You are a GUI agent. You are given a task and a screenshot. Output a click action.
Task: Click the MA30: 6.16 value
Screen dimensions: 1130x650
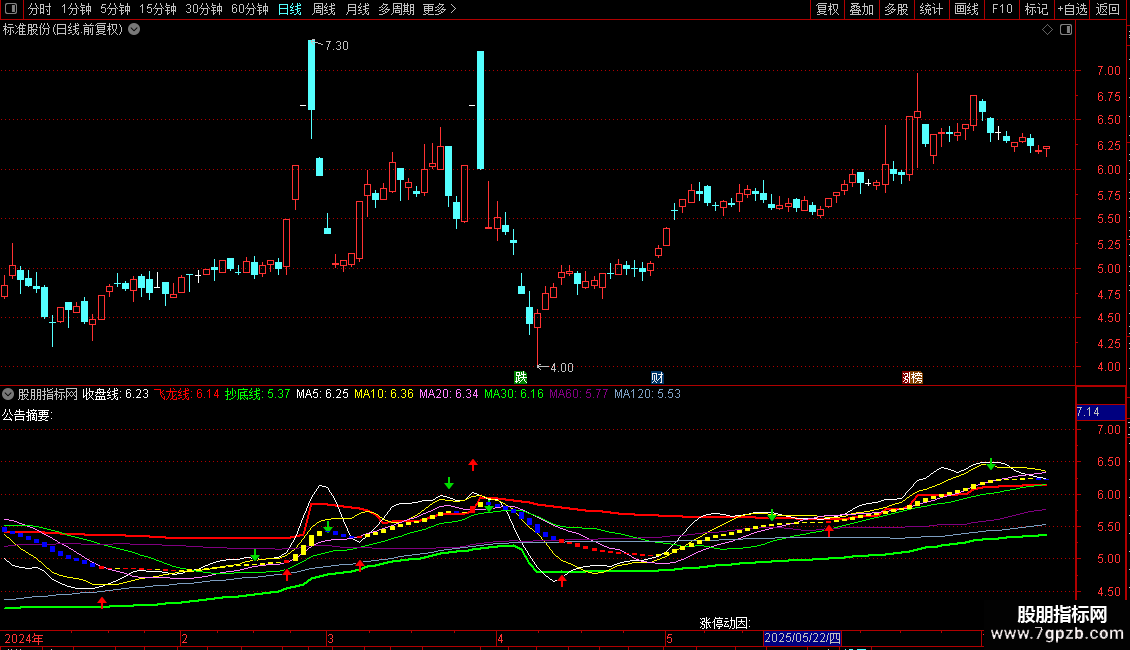click(514, 394)
